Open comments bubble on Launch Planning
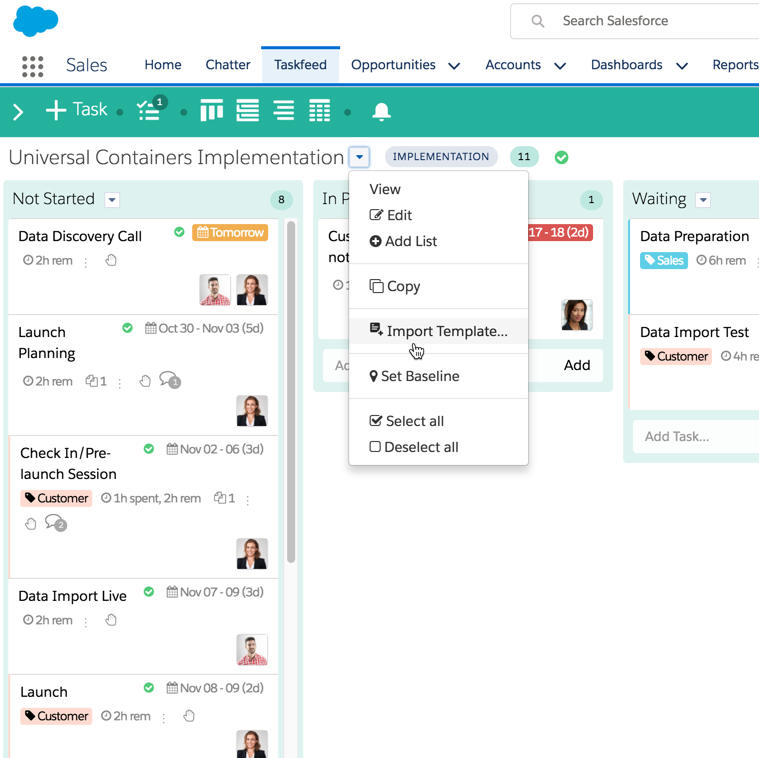The width and height of the screenshot is (759, 758). (169, 380)
